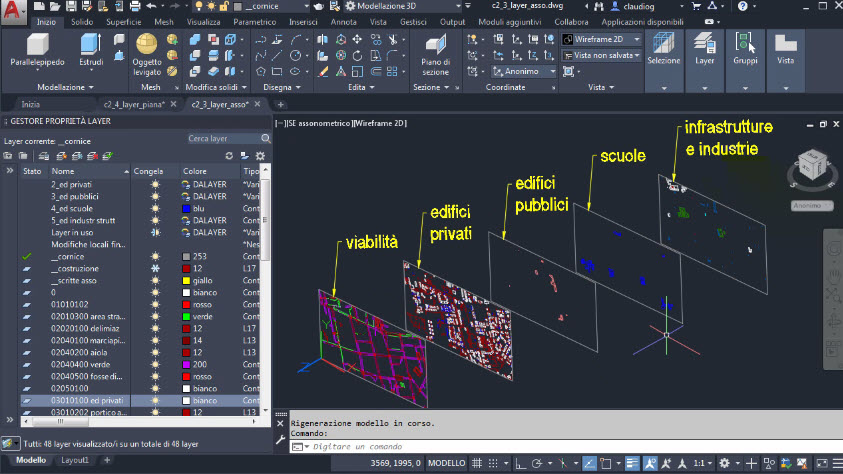This screenshot has height=474, width=843.
Task: Open the help question mark icon
Action: coord(742,6)
